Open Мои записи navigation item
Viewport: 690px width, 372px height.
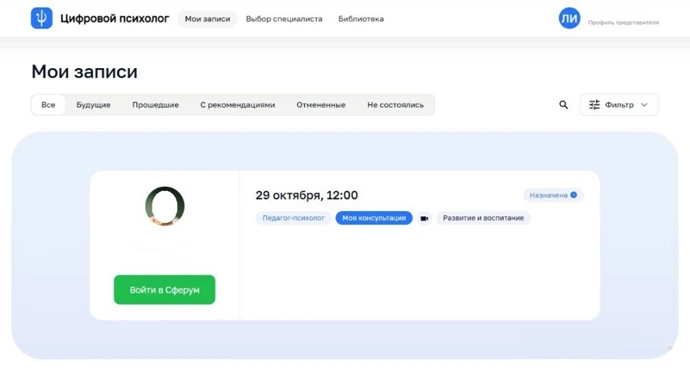coord(207,19)
